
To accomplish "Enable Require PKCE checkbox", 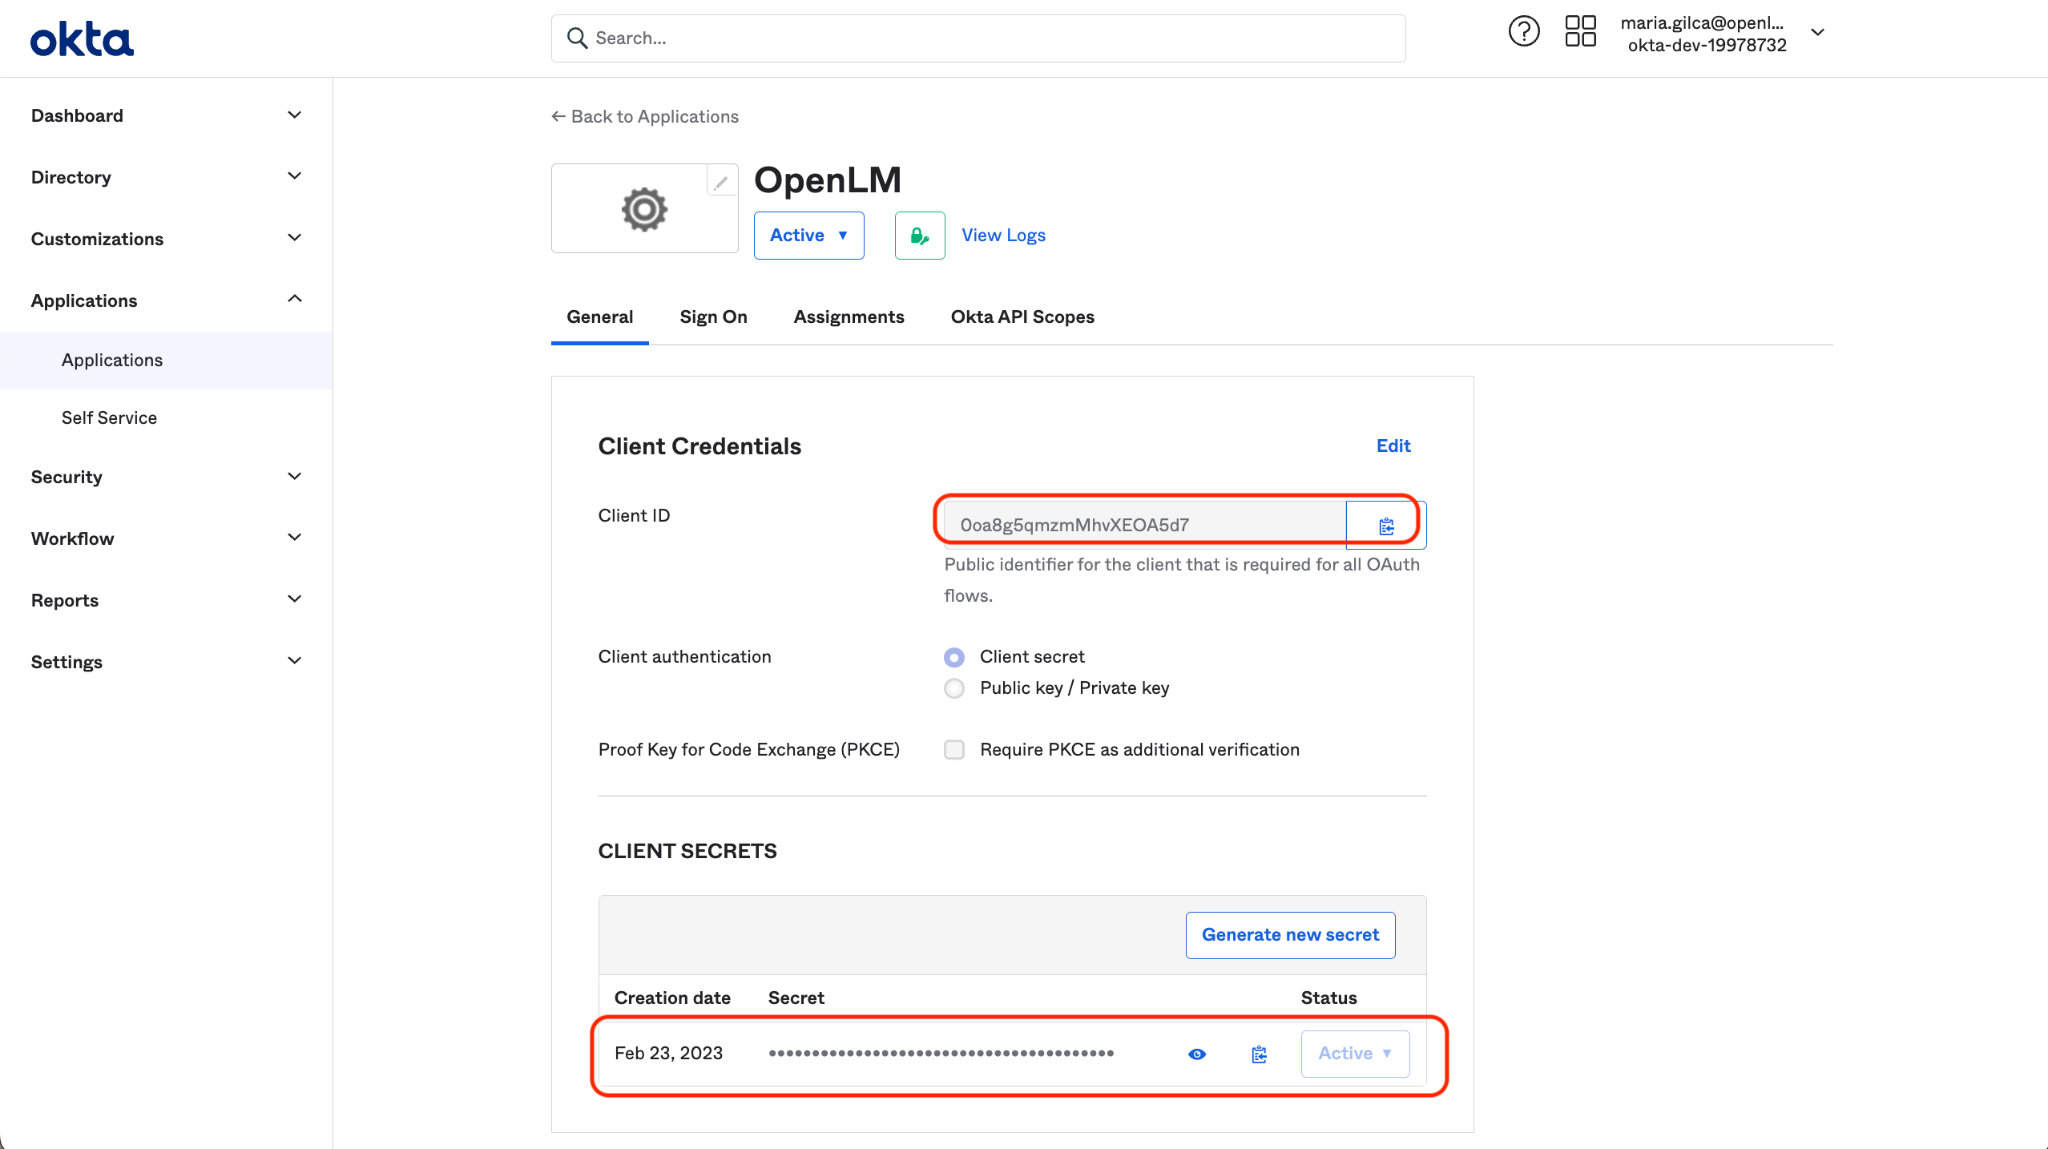I will click(954, 750).
